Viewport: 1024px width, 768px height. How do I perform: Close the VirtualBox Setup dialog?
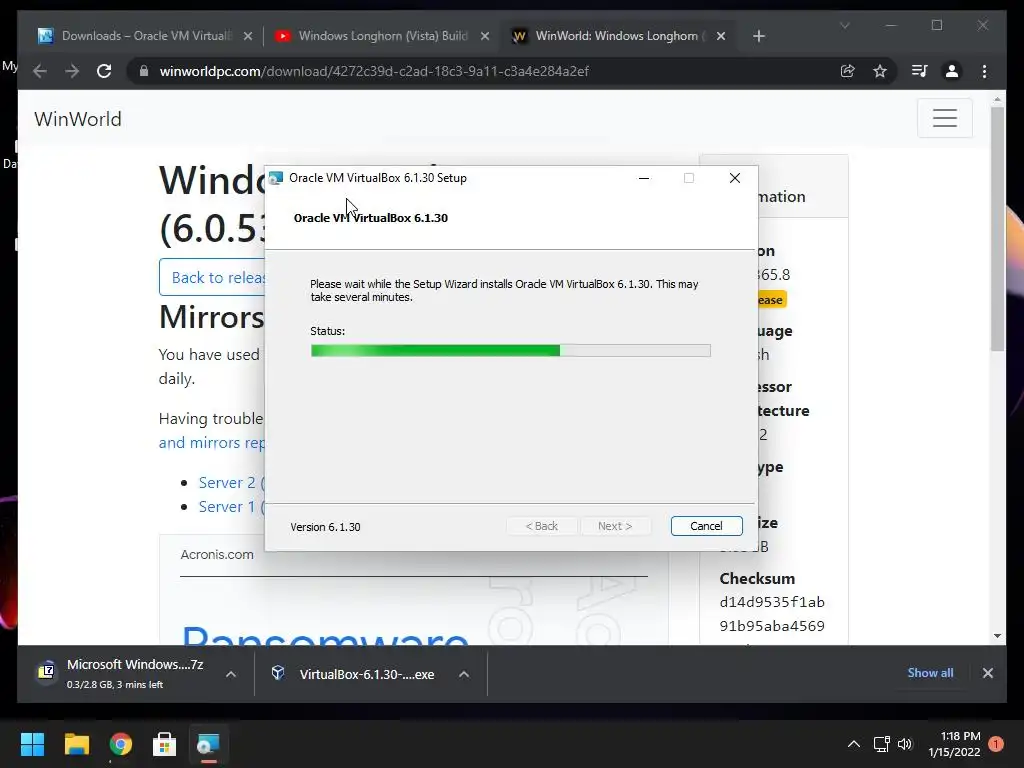click(x=735, y=178)
